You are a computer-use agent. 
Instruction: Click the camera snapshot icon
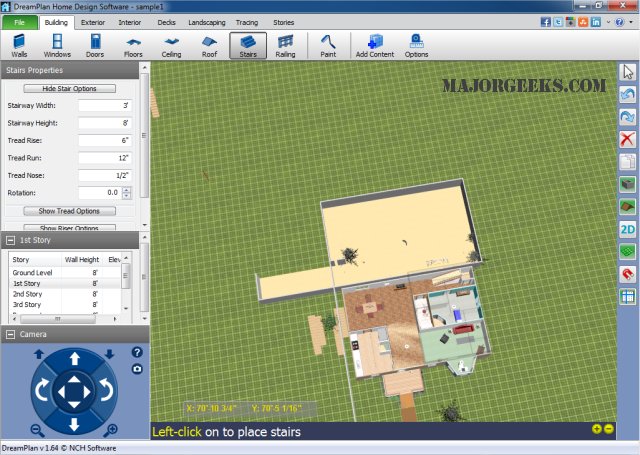pyautogui.click(x=137, y=369)
